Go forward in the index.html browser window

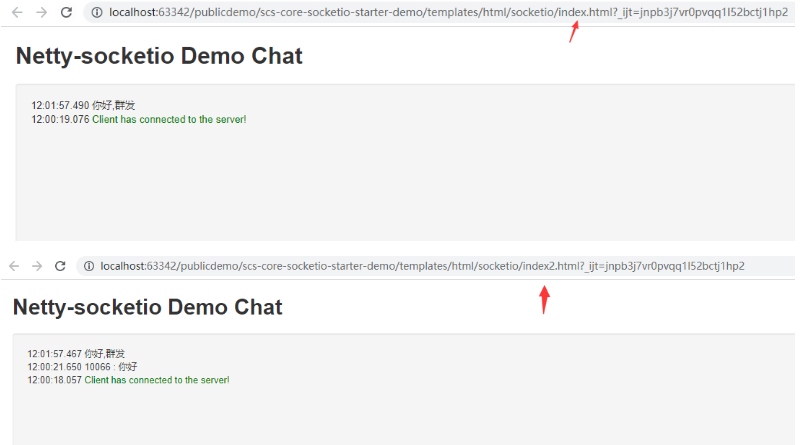pos(41,12)
